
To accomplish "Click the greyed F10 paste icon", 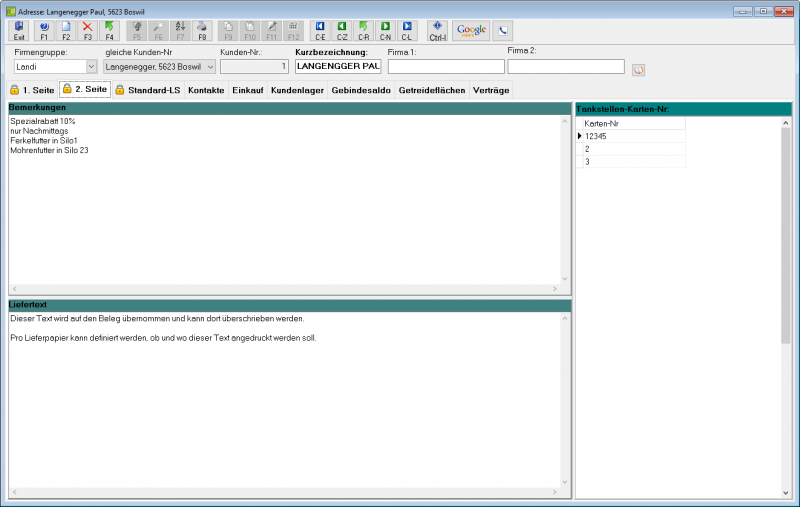I will [250, 31].
